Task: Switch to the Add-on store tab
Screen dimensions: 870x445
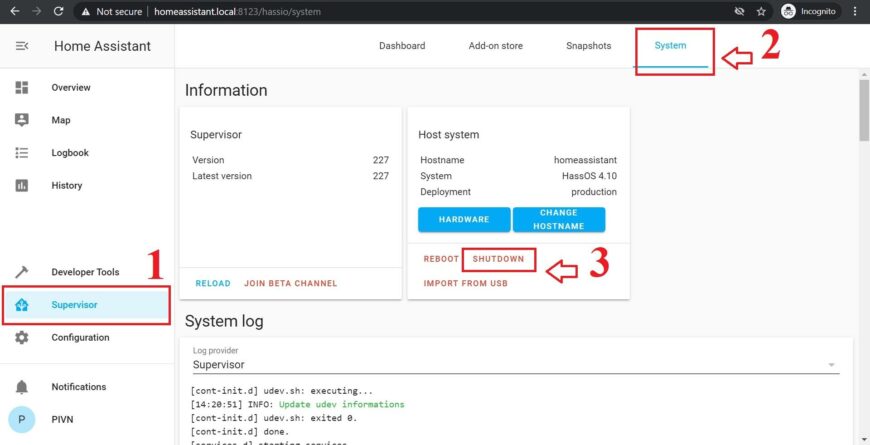Action: point(495,46)
